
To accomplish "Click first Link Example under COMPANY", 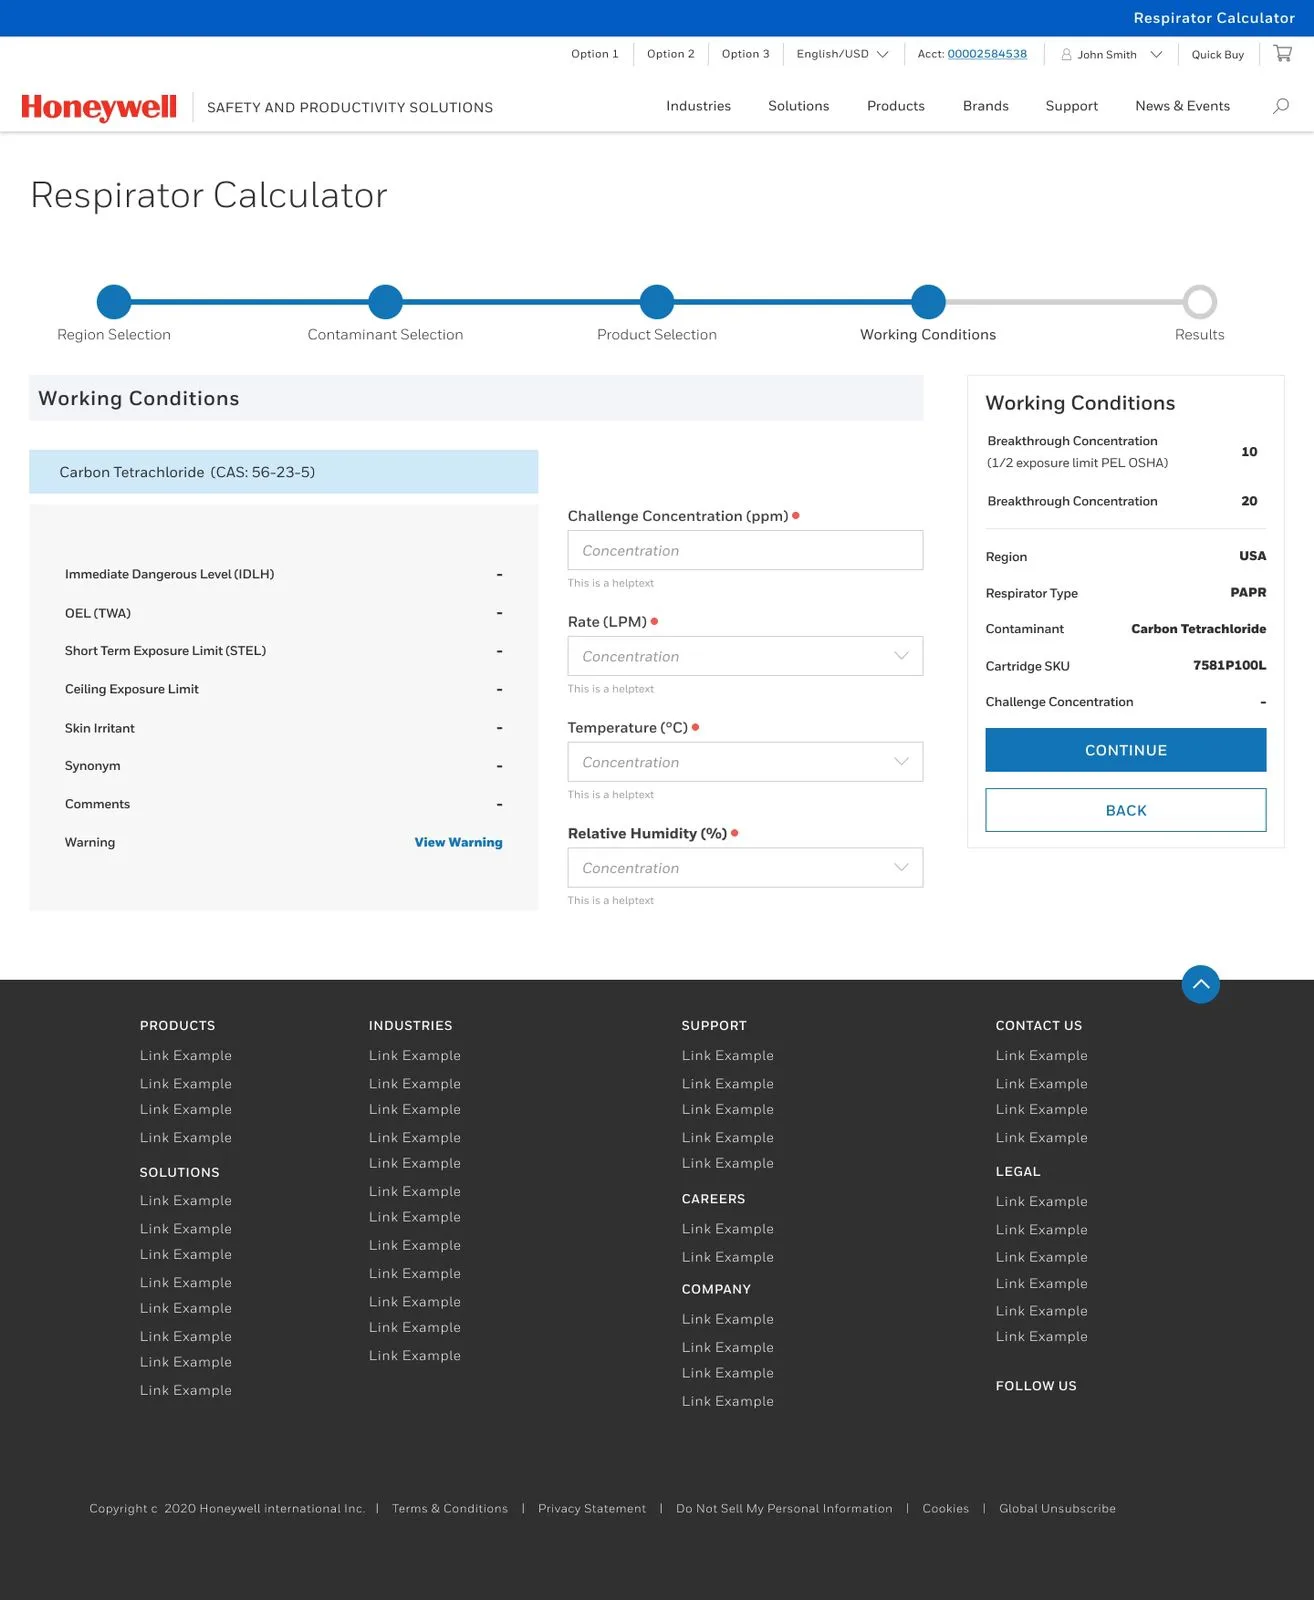I will [x=727, y=1319].
